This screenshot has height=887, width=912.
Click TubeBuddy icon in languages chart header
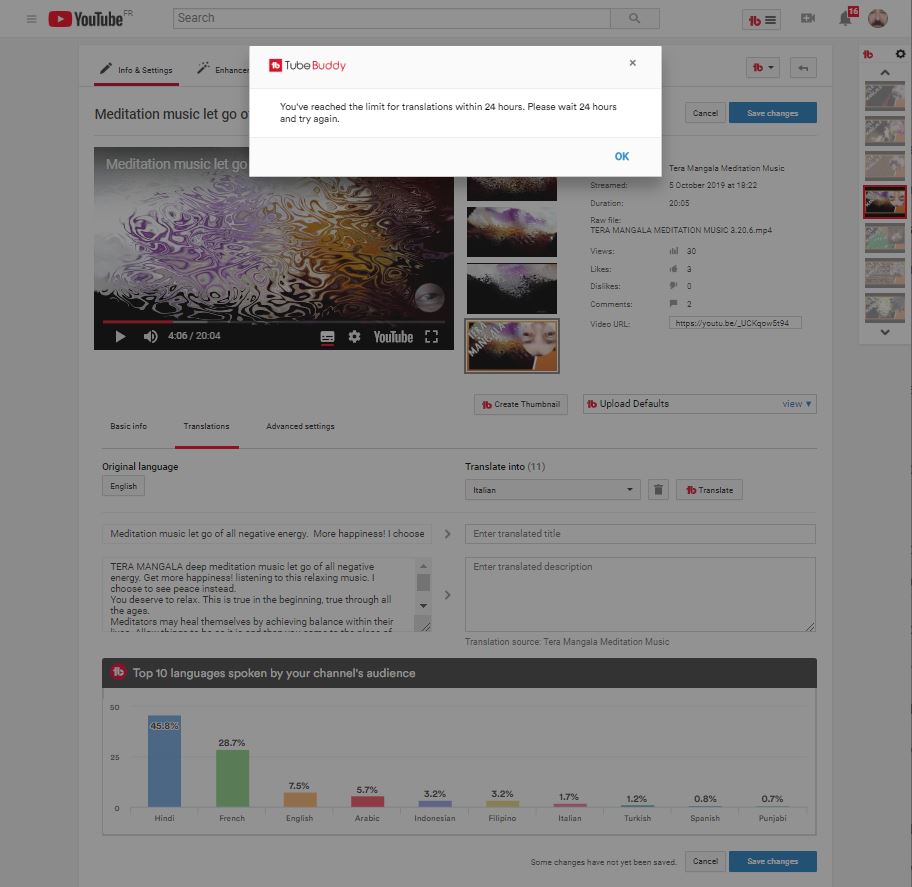click(x=118, y=672)
